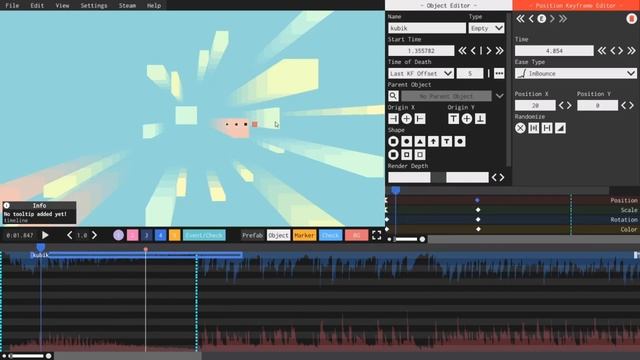Select the scale-style randomize option
The image size is (640, 360).
(x=547, y=128)
